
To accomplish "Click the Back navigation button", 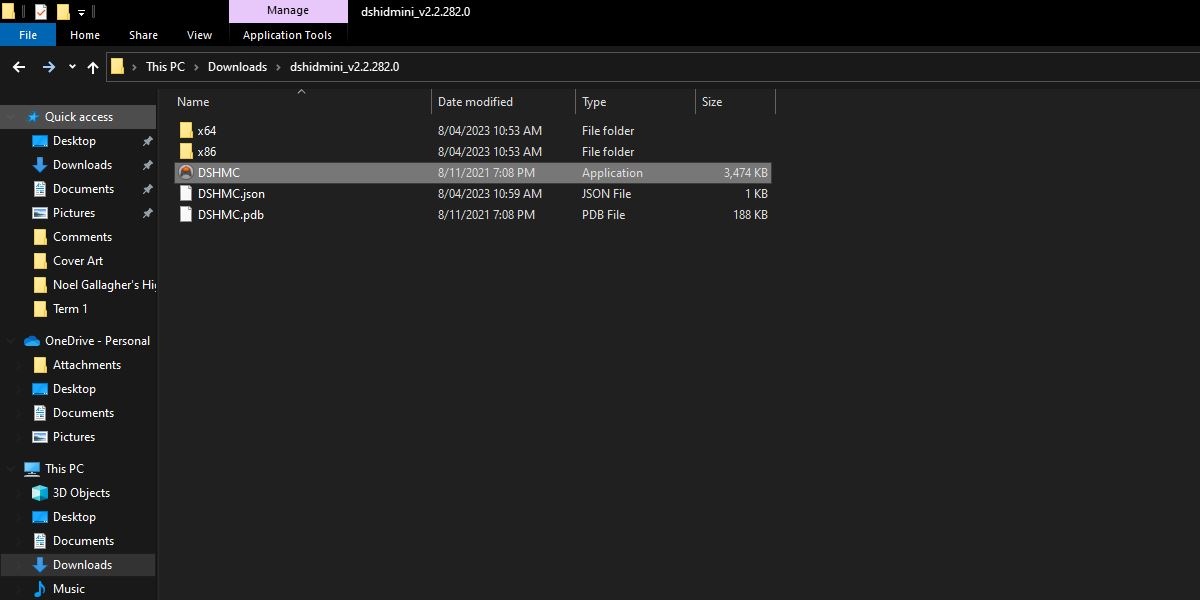I will click(x=19, y=66).
